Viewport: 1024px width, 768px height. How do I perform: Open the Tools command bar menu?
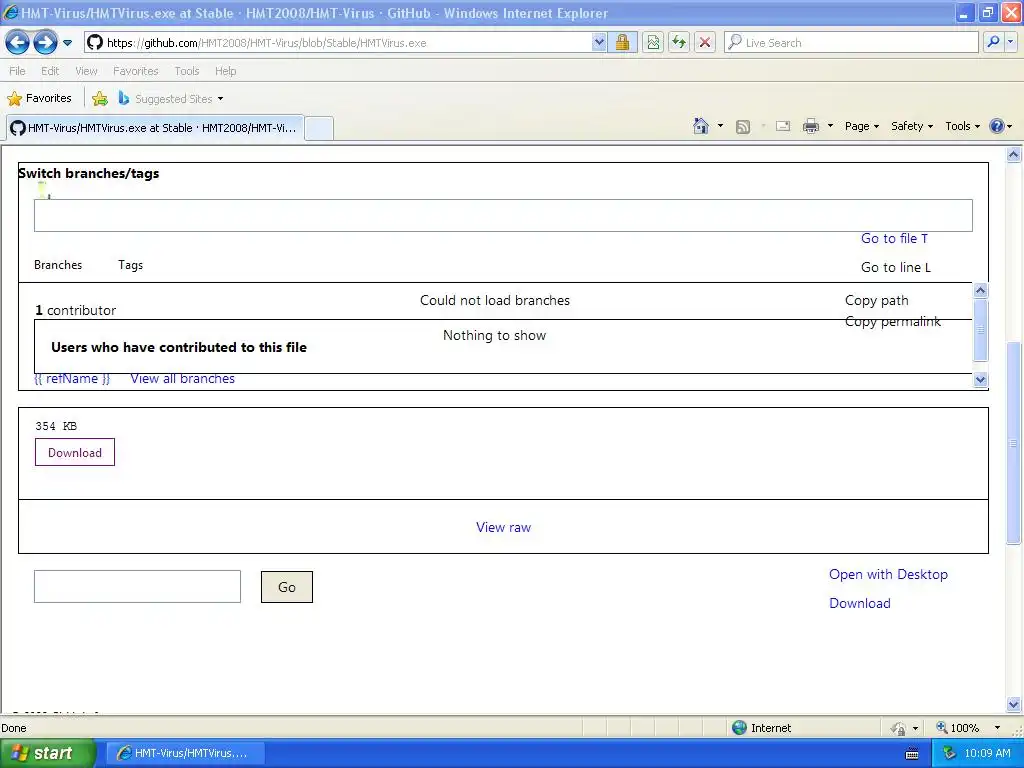click(x=962, y=126)
